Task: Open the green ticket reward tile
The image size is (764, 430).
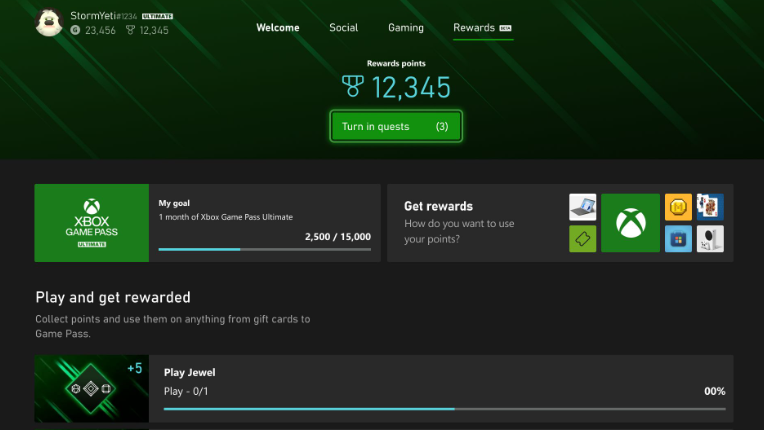Action: click(582, 239)
